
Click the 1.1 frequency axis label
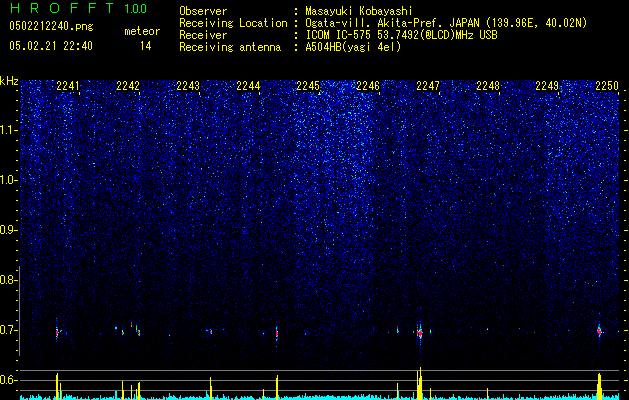tap(8, 130)
